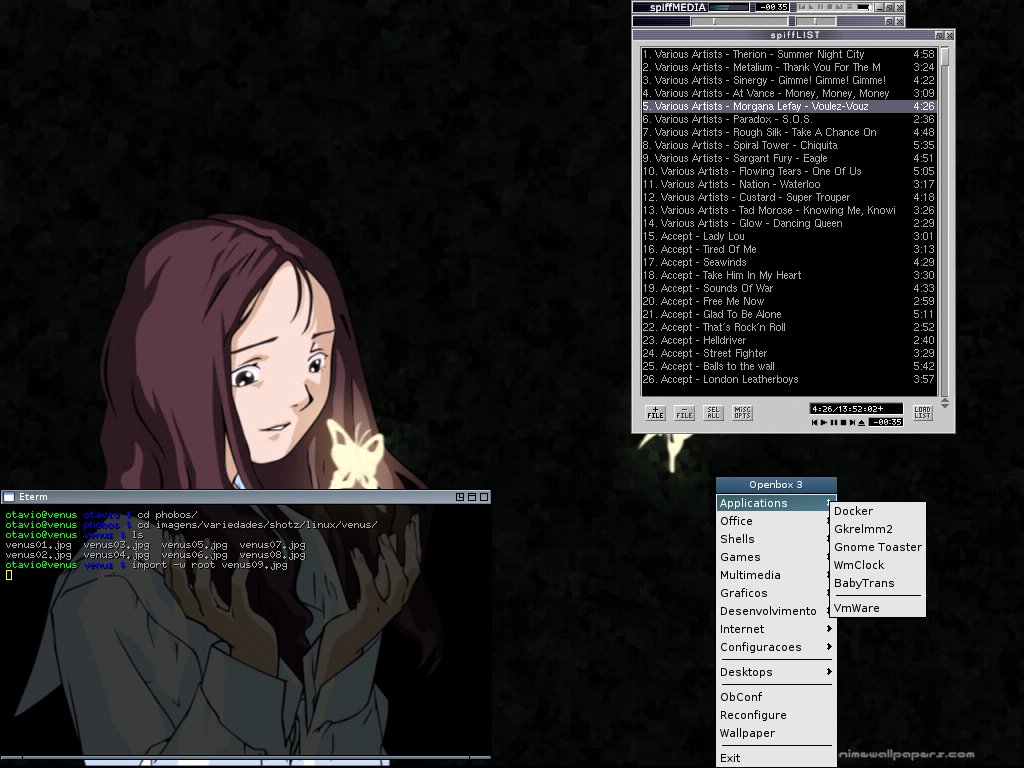The height and width of the screenshot is (768, 1024).
Task: Click the previous button in spiffMEDIA titlebar
Action: click(802, 7)
